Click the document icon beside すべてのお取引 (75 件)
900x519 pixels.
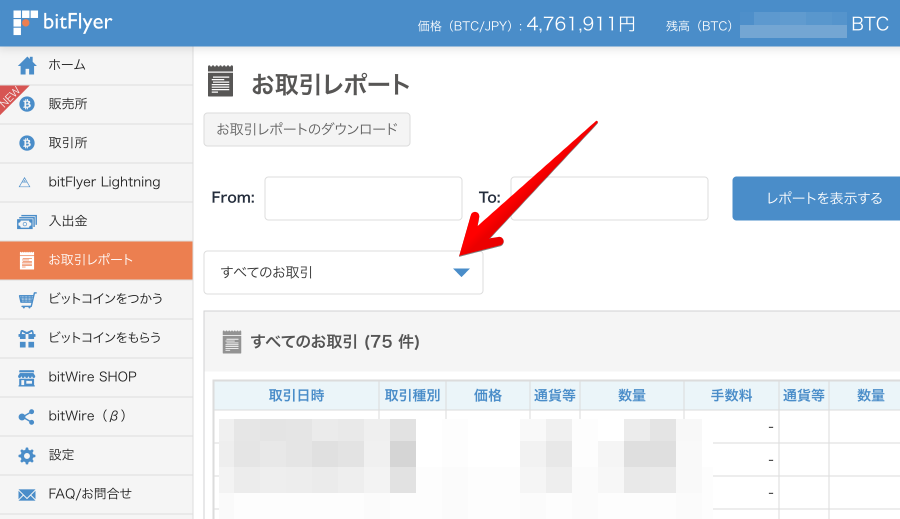[x=231, y=342]
